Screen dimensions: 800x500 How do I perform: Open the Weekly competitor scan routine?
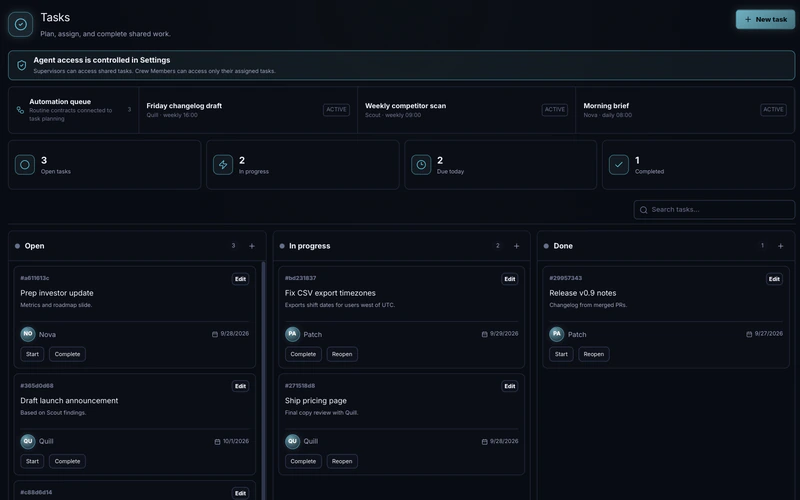[466, 110]
